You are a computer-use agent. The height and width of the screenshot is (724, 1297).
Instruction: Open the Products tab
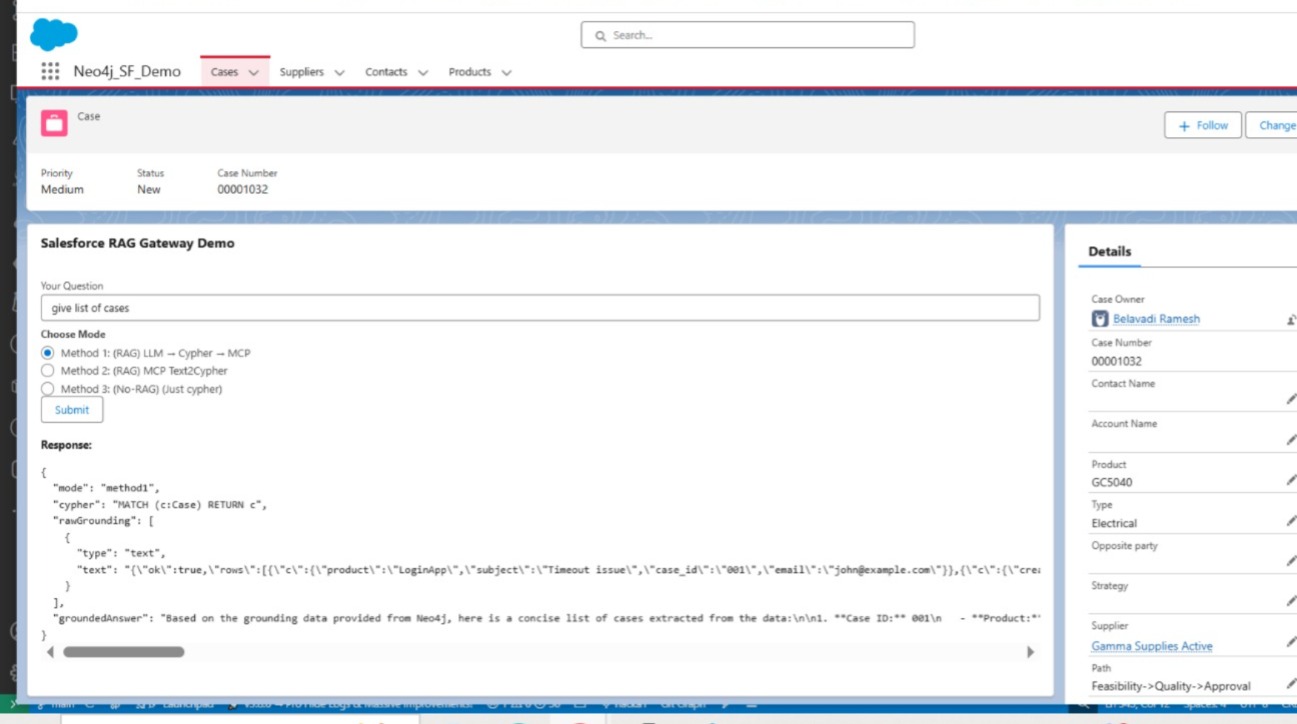tap(470, 72)
